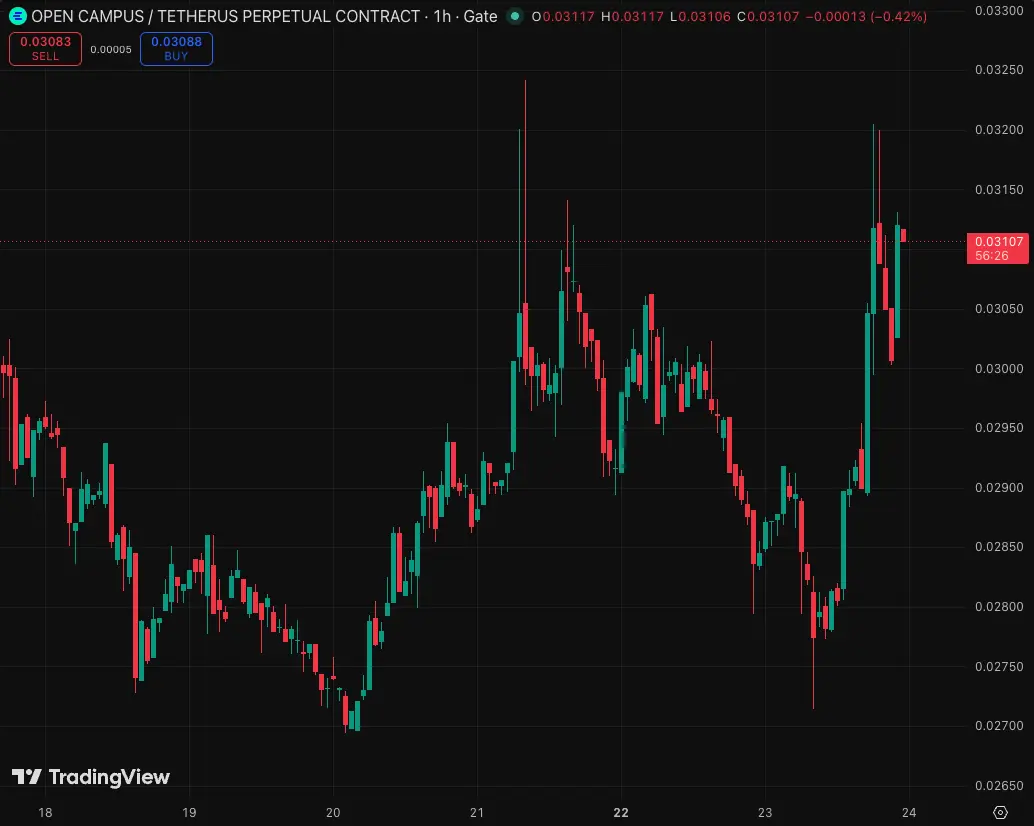The height and width of the screenshot is (826, 1034).
Task: Select the 0.02750 price axis label
Action: point(998,666)
